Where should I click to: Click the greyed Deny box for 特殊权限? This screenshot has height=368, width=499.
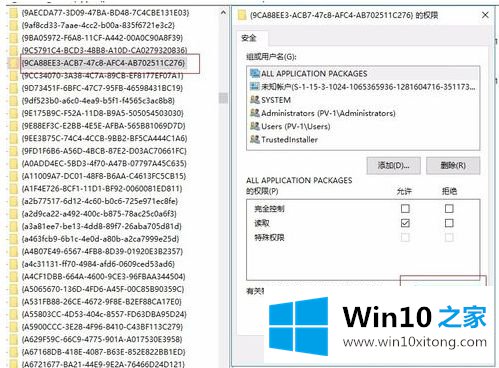[449, 237]
